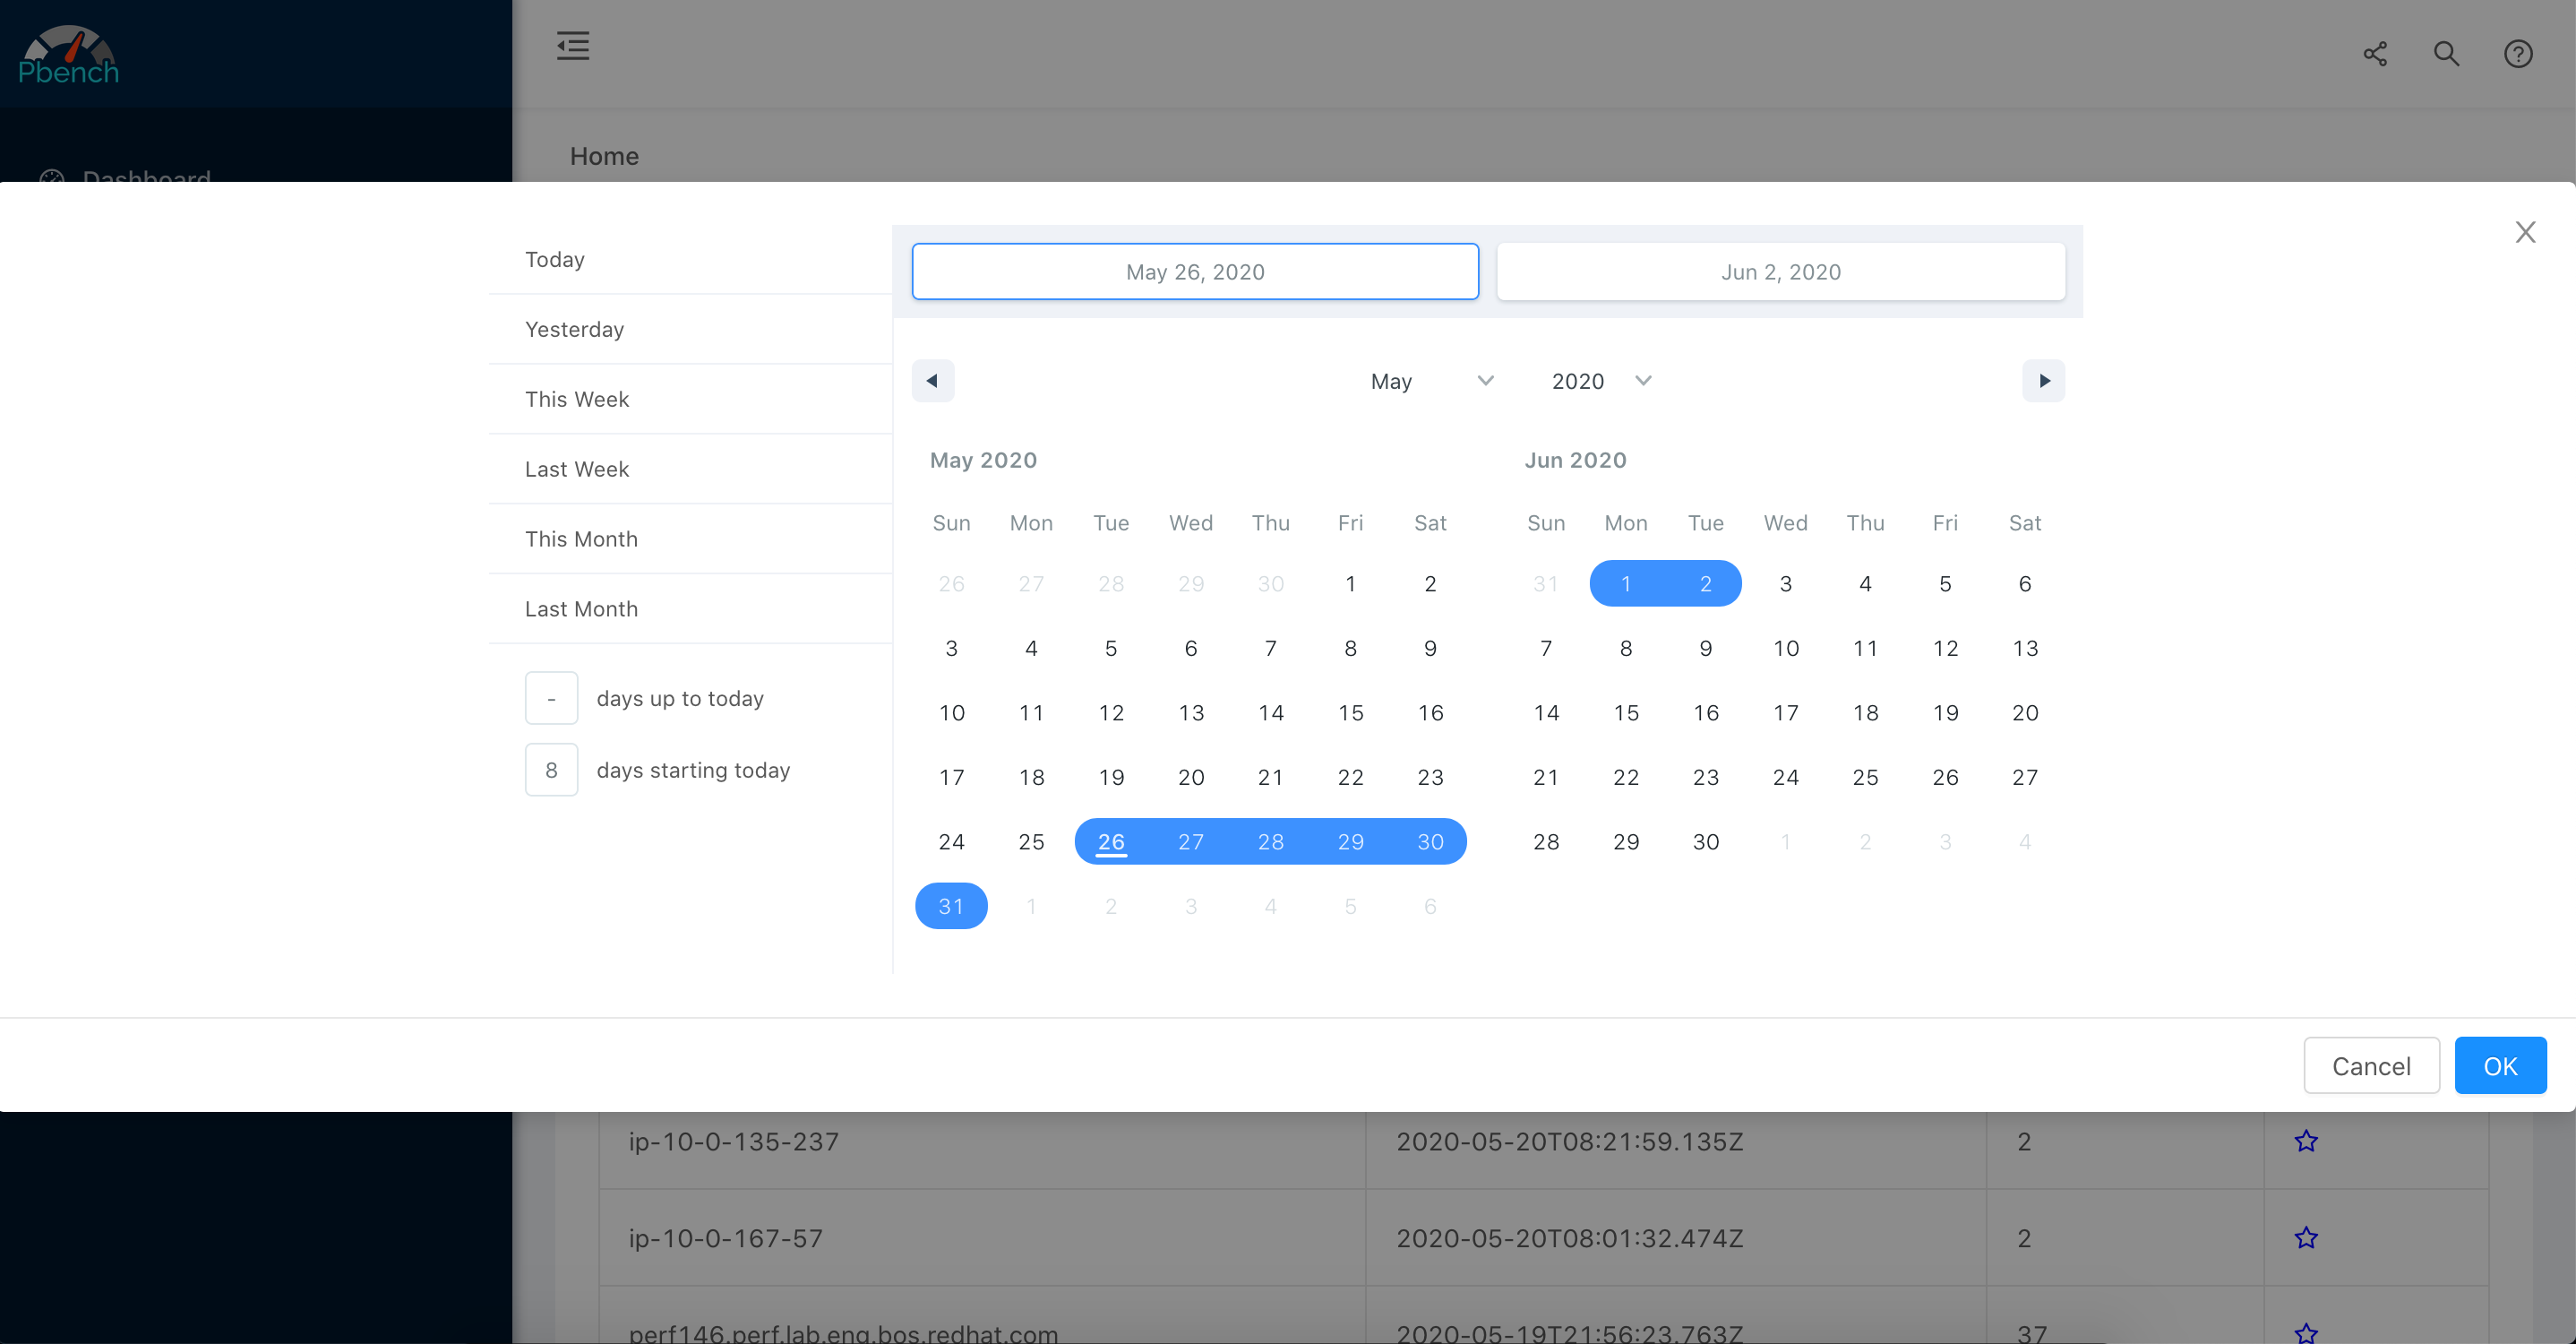This screenshot has height=1344, width=2576.
Task: Select June 2 in the calendar
Action: (1705, 584)
